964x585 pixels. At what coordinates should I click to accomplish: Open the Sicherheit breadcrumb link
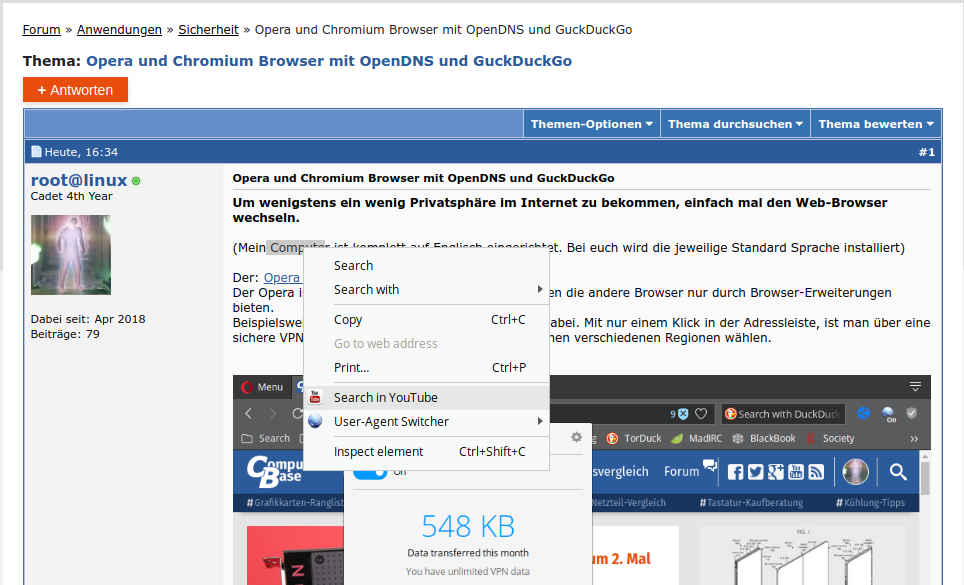tap(208, 29)
